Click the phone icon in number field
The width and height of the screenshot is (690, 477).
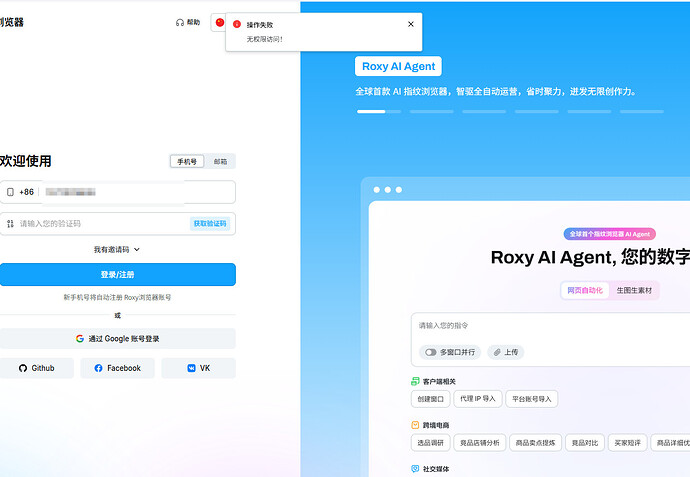click(11, 192)
